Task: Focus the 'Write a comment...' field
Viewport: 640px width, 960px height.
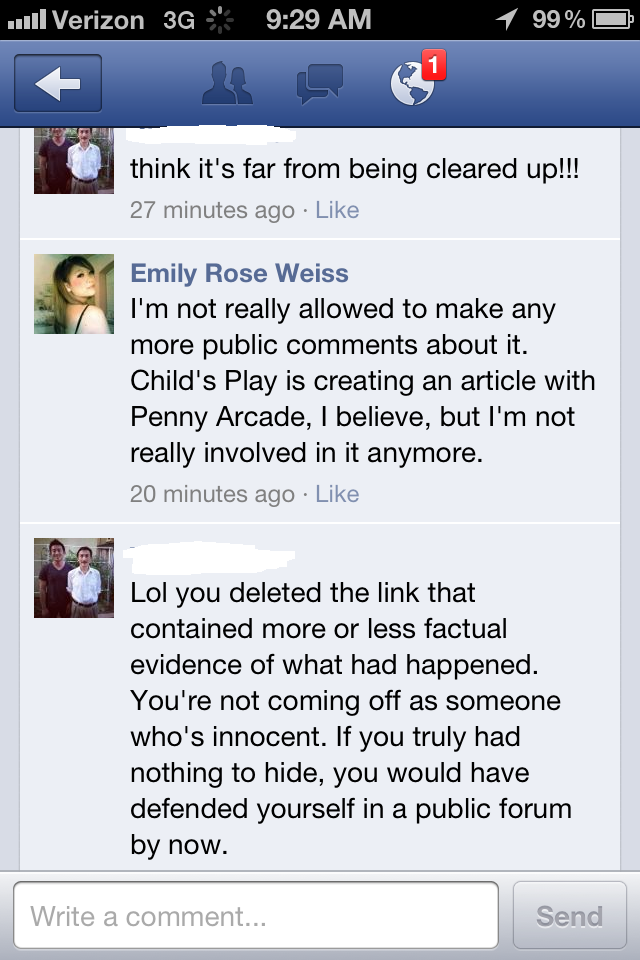Action: point(256,915)
